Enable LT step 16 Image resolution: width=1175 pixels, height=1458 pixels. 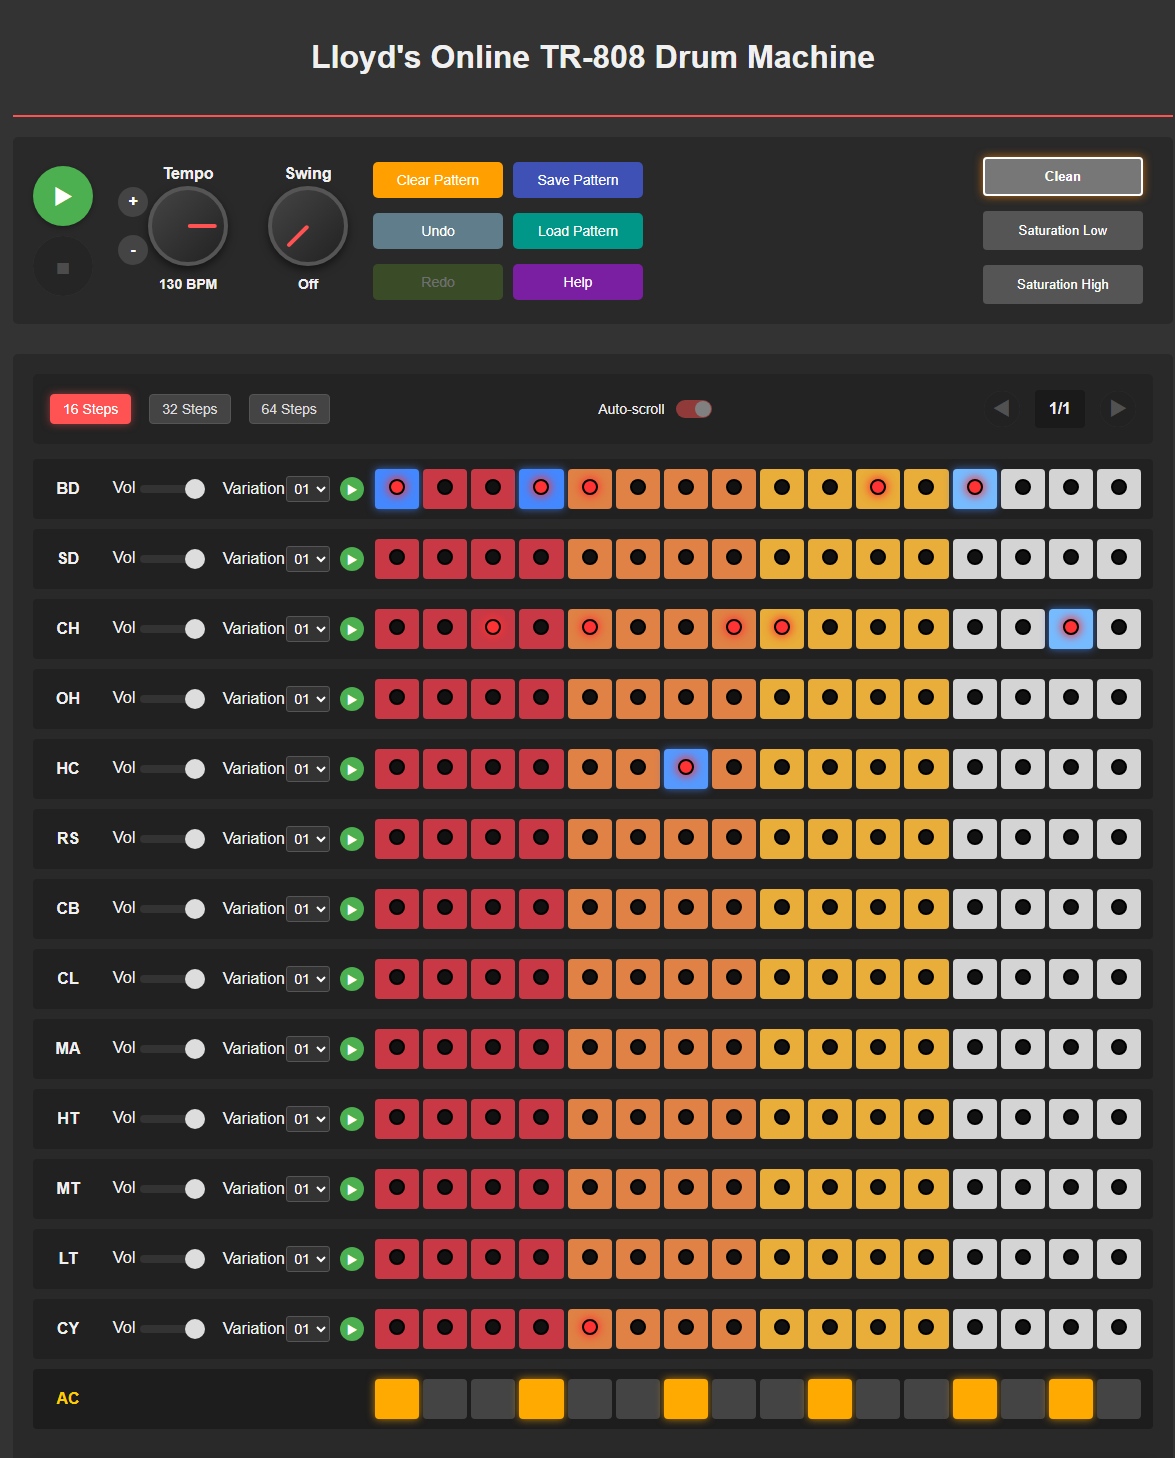pyautogui.click(x=1119, y=1258)
